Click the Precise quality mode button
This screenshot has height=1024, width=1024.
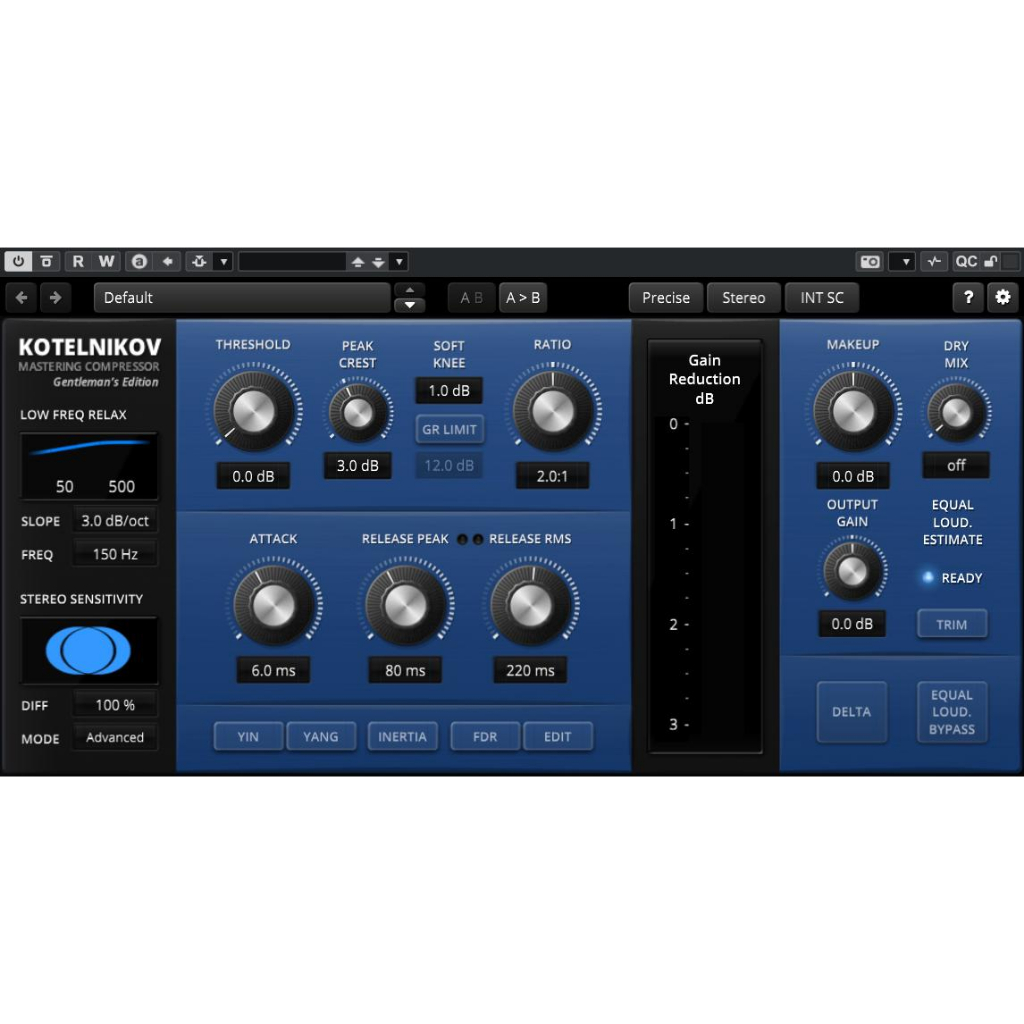(665, 298)
